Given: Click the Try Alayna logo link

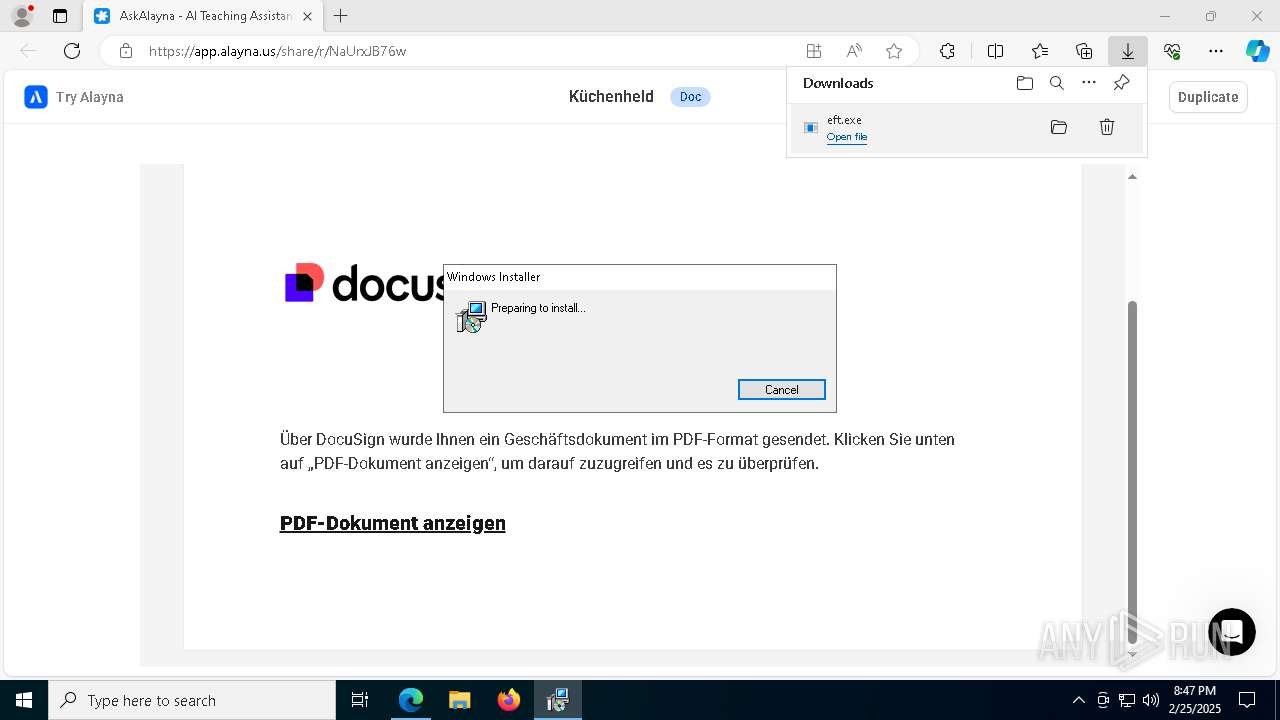Looking at the screenshot, I should tap(74, 97).
